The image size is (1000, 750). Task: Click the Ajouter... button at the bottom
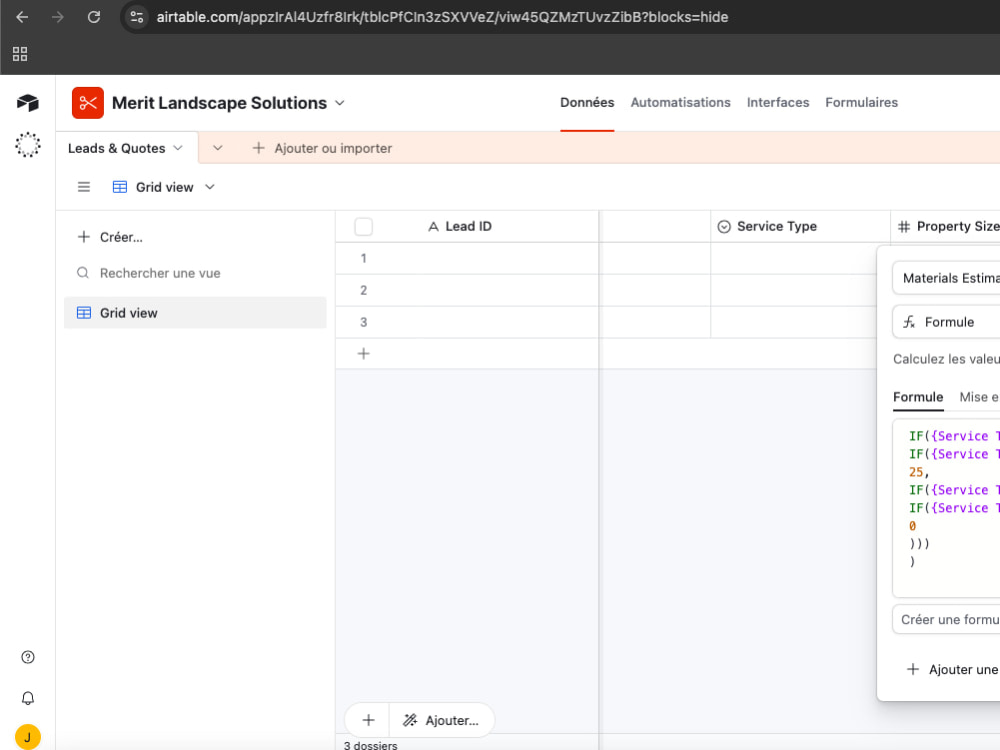[441, 720]
